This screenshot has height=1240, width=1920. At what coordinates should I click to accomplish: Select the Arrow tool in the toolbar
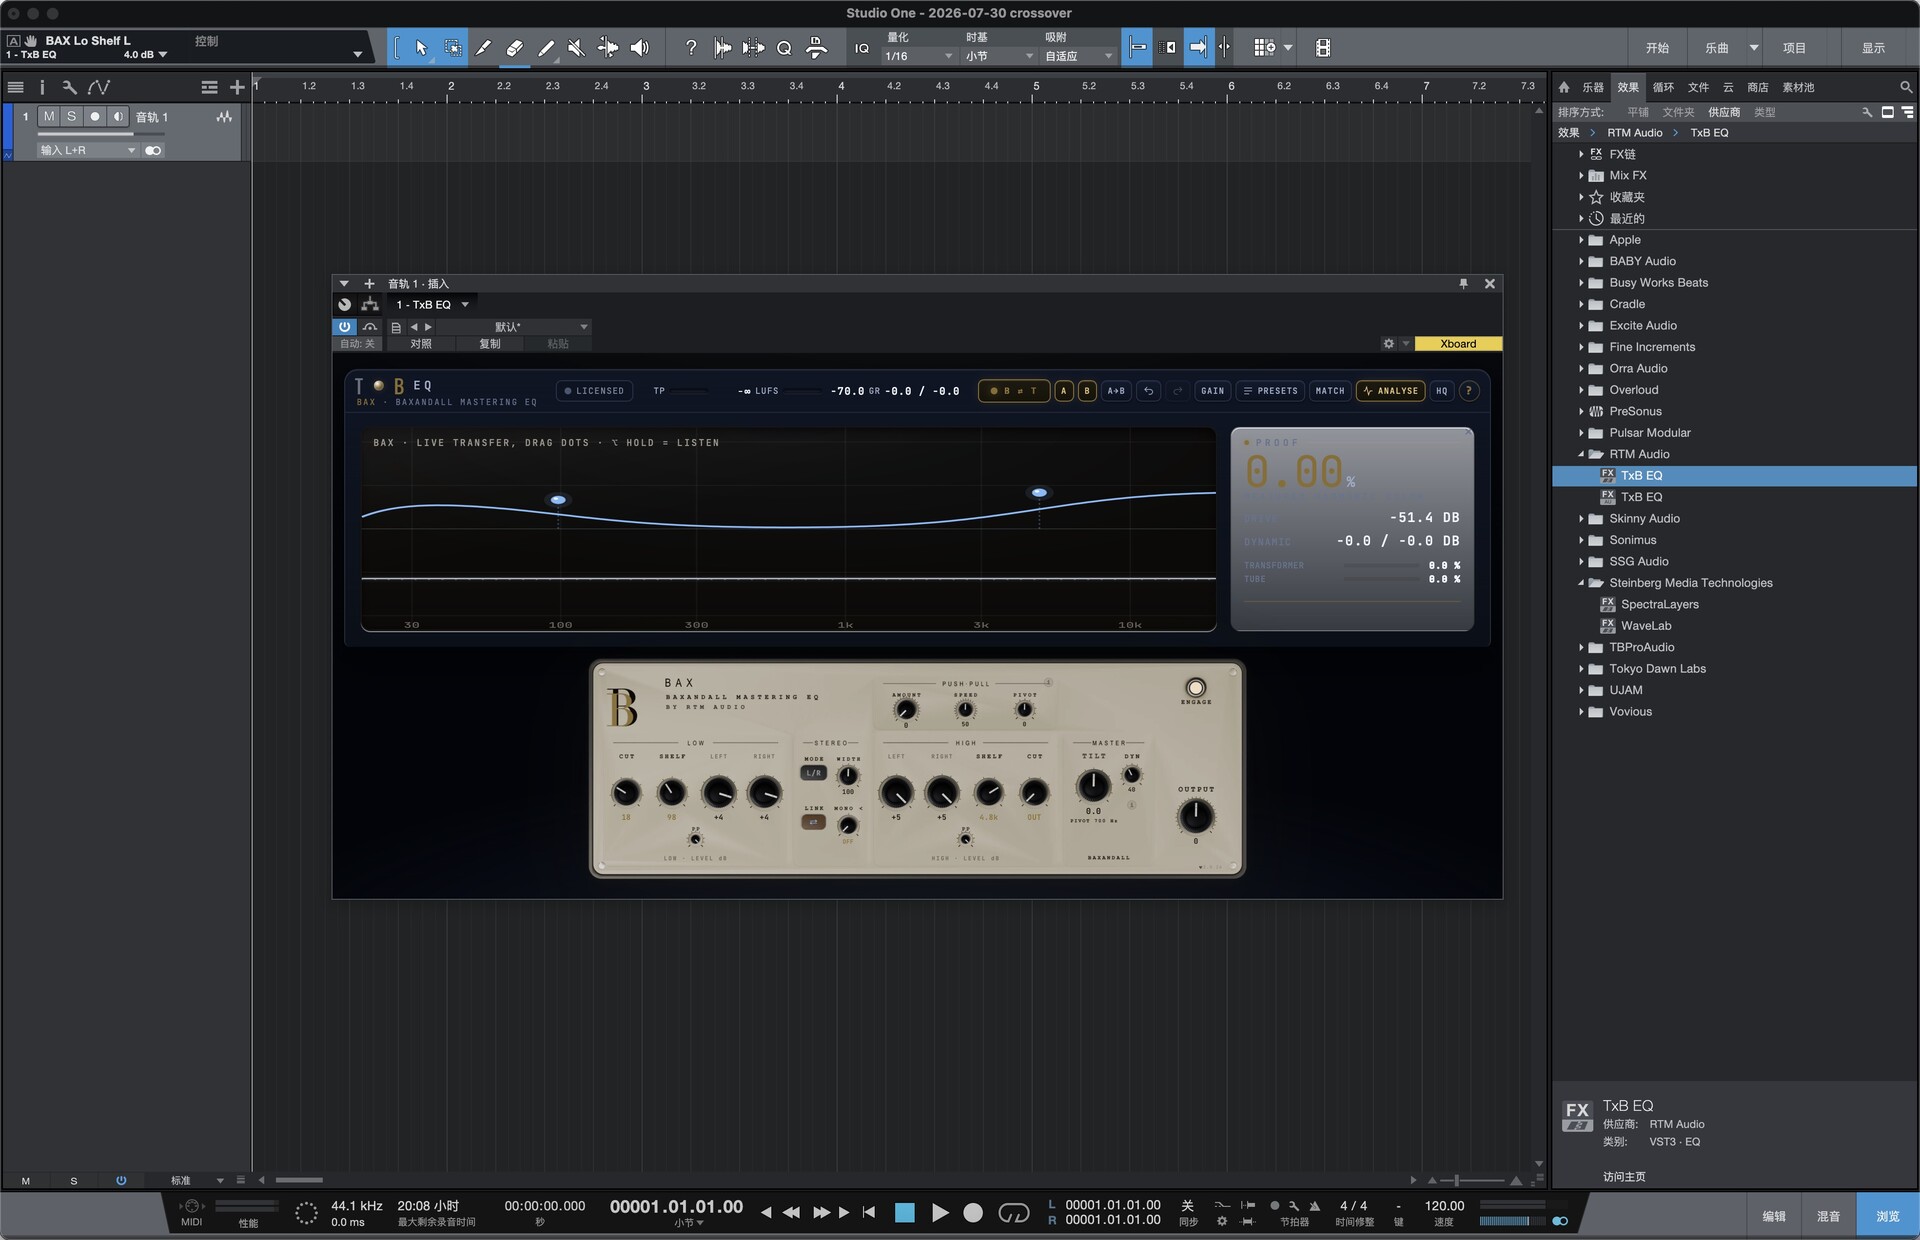[421, 47]
